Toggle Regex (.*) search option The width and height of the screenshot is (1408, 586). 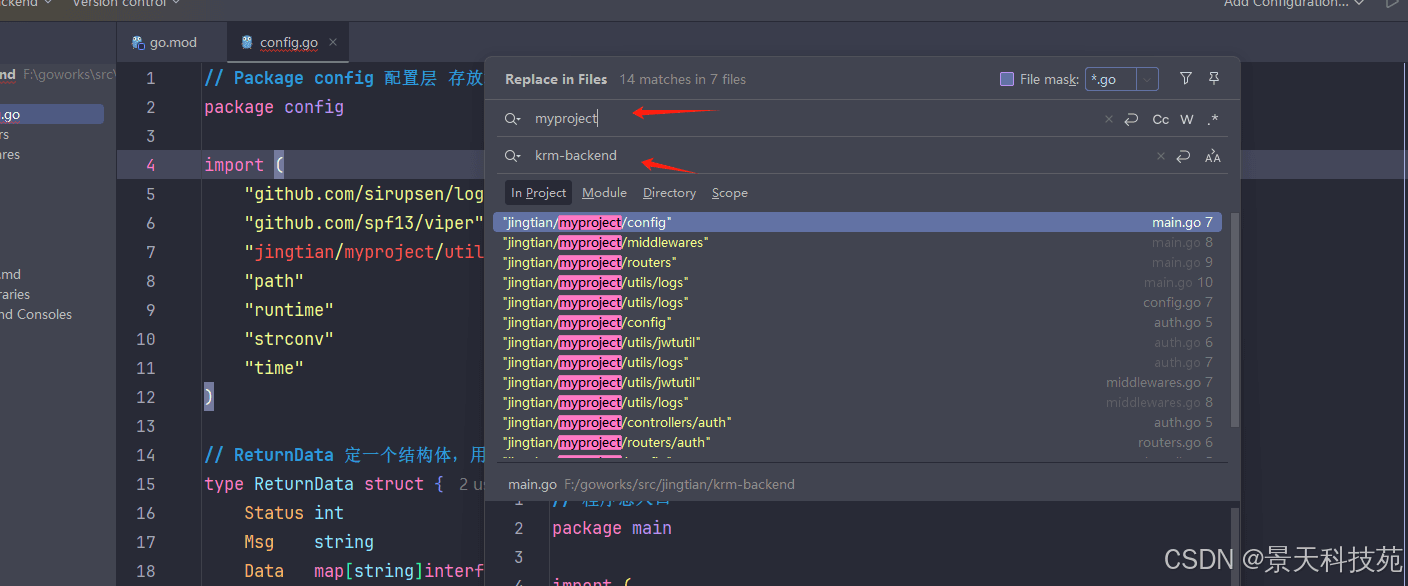point(1213,119)
